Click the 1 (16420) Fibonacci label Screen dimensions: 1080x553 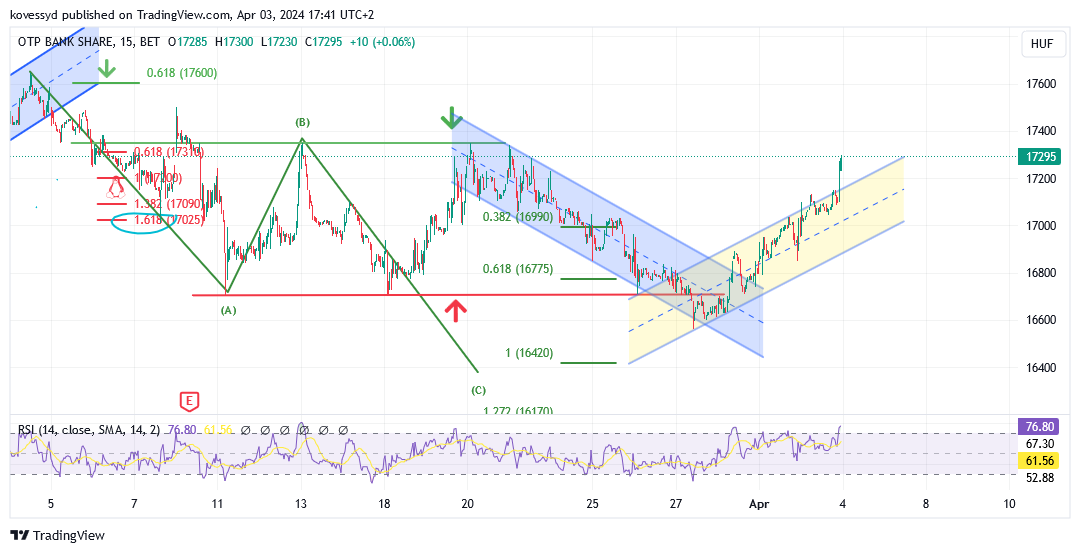[528, 353]
